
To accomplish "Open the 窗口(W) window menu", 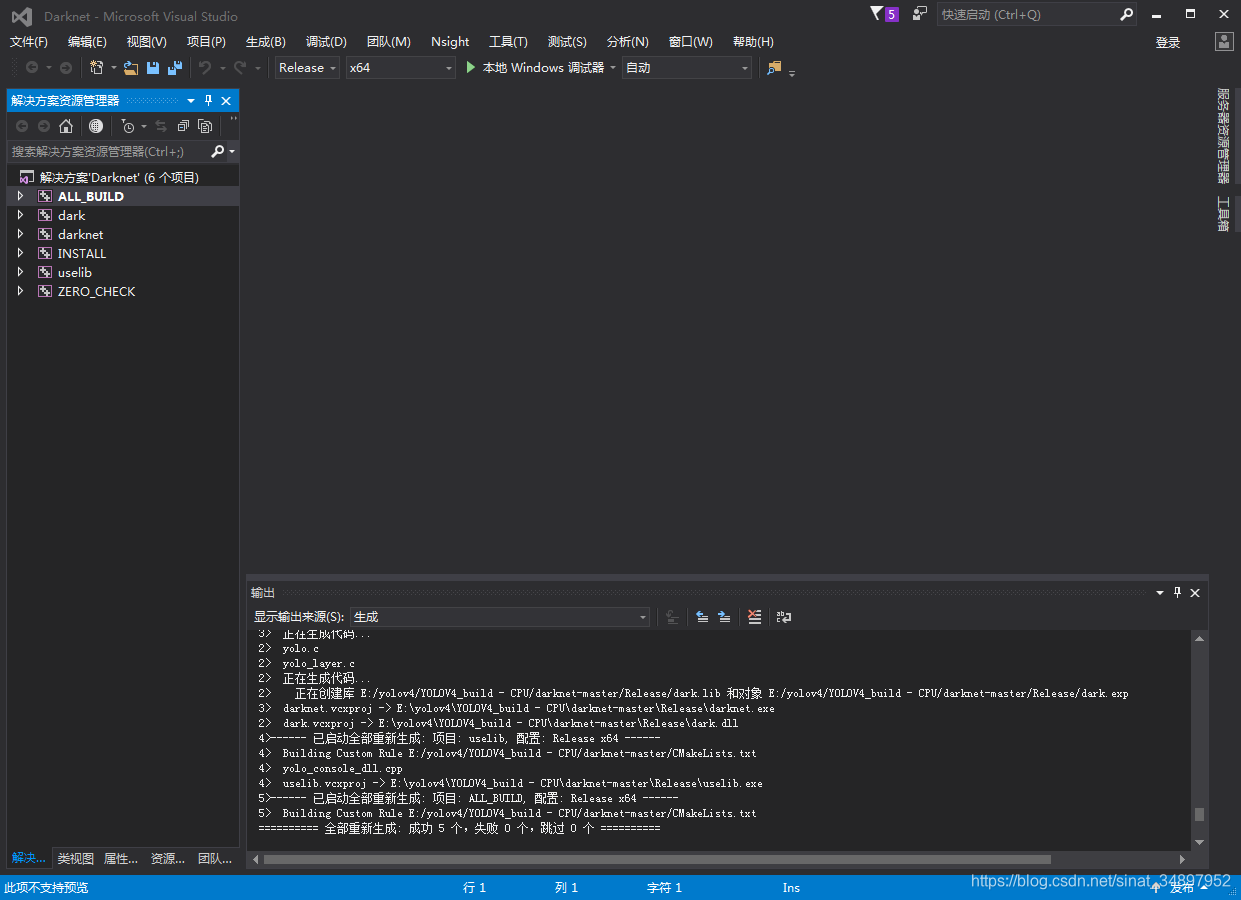I will (690, 42).
